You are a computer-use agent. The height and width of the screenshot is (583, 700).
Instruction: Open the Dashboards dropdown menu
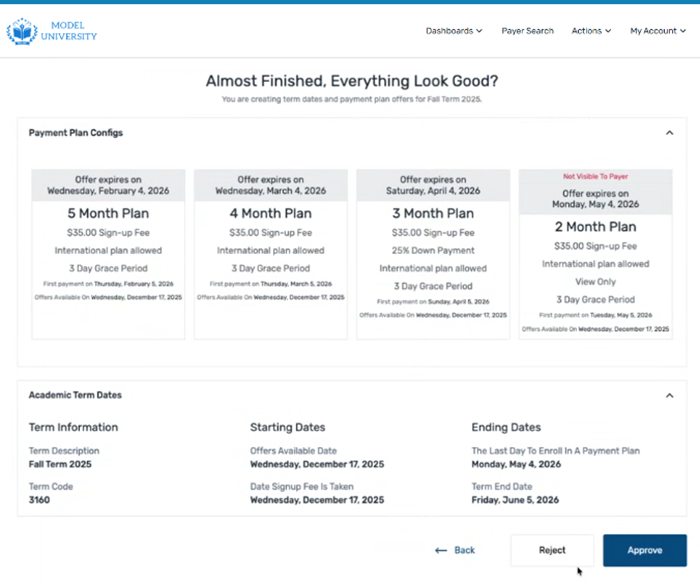point(453,31)
